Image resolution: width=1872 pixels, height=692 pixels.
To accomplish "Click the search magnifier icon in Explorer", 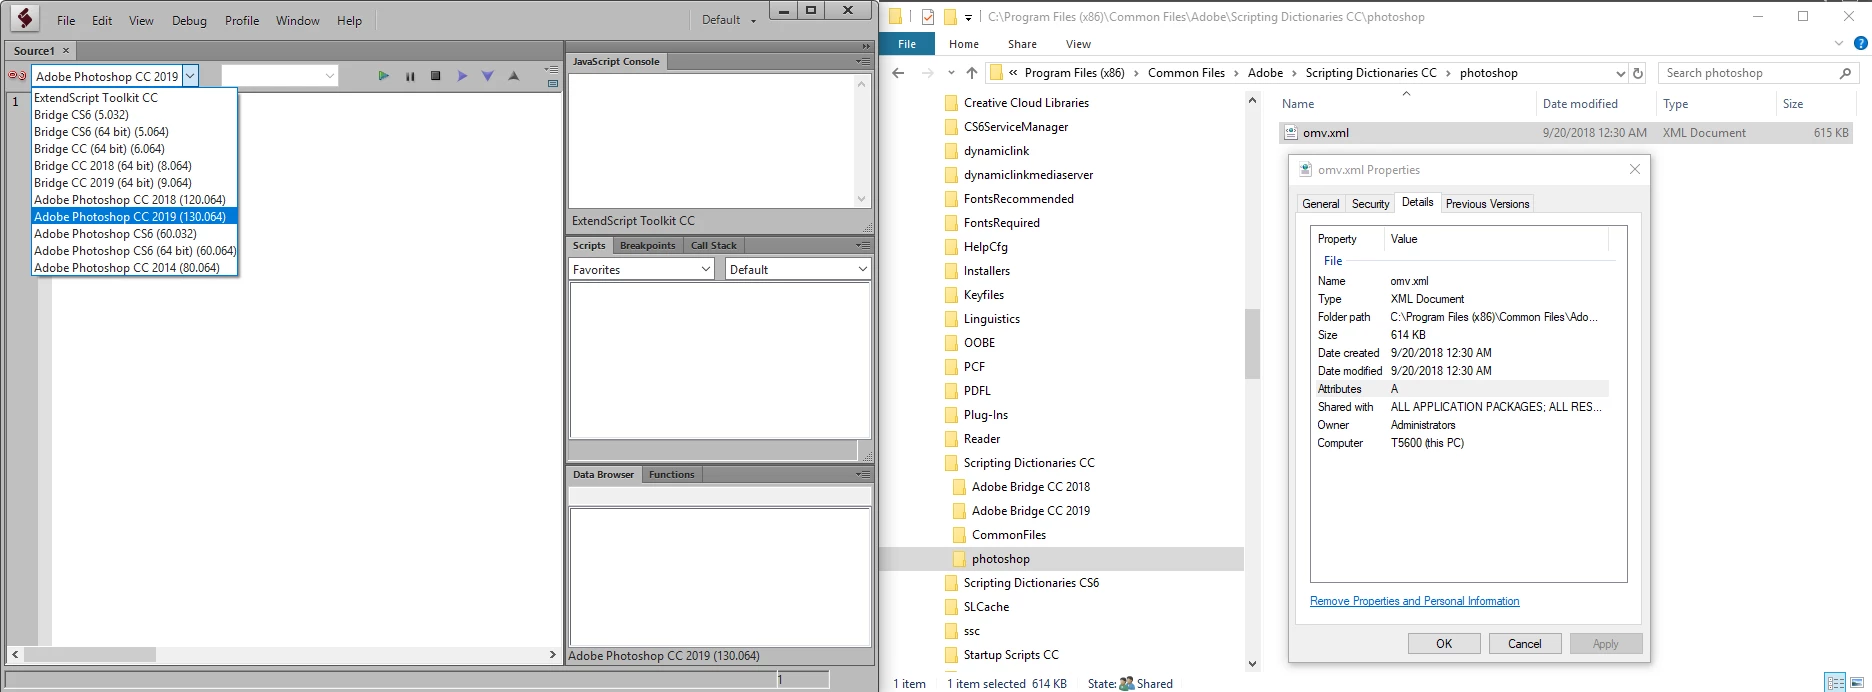I will pos(1845,73).
